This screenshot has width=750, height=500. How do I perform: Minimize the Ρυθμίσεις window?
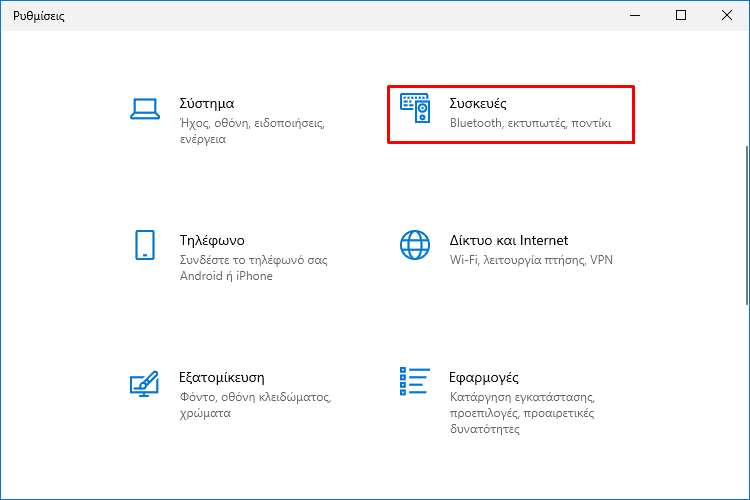635,15
